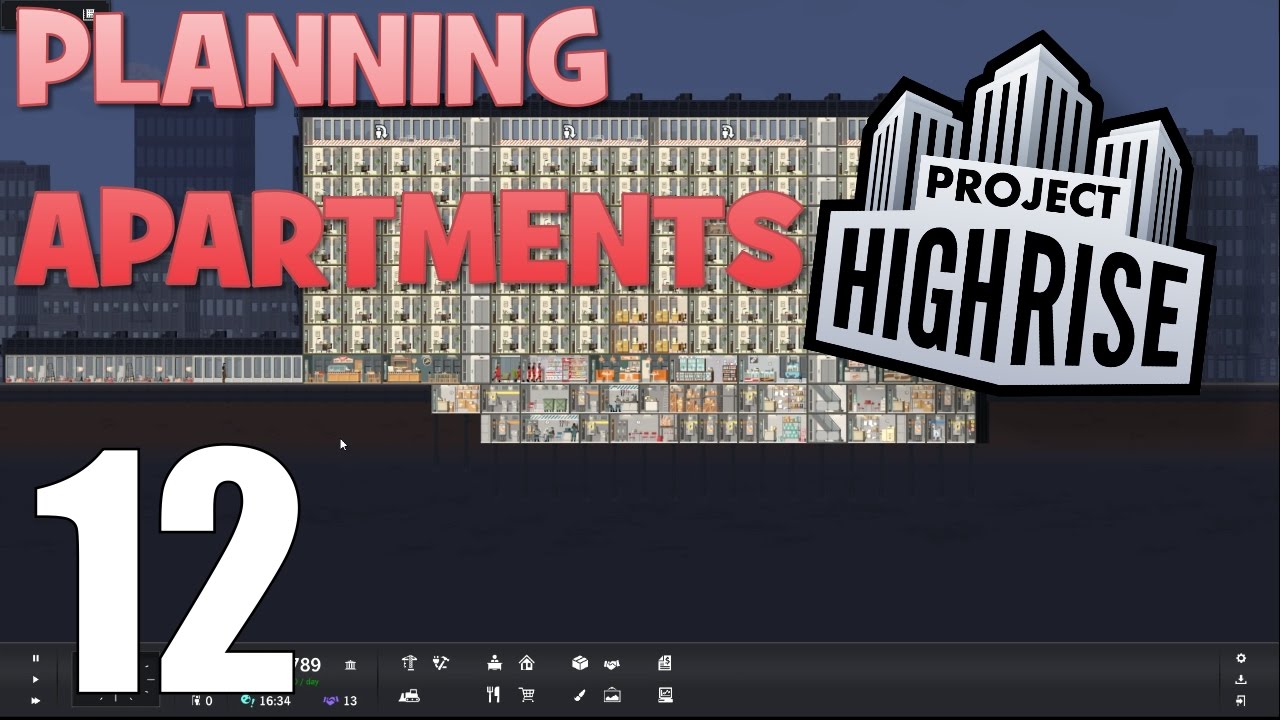1280x720 pixels.
Task: Open the paintbrush decoration tool
Action: pyautogui.click(x=579, y=694)
